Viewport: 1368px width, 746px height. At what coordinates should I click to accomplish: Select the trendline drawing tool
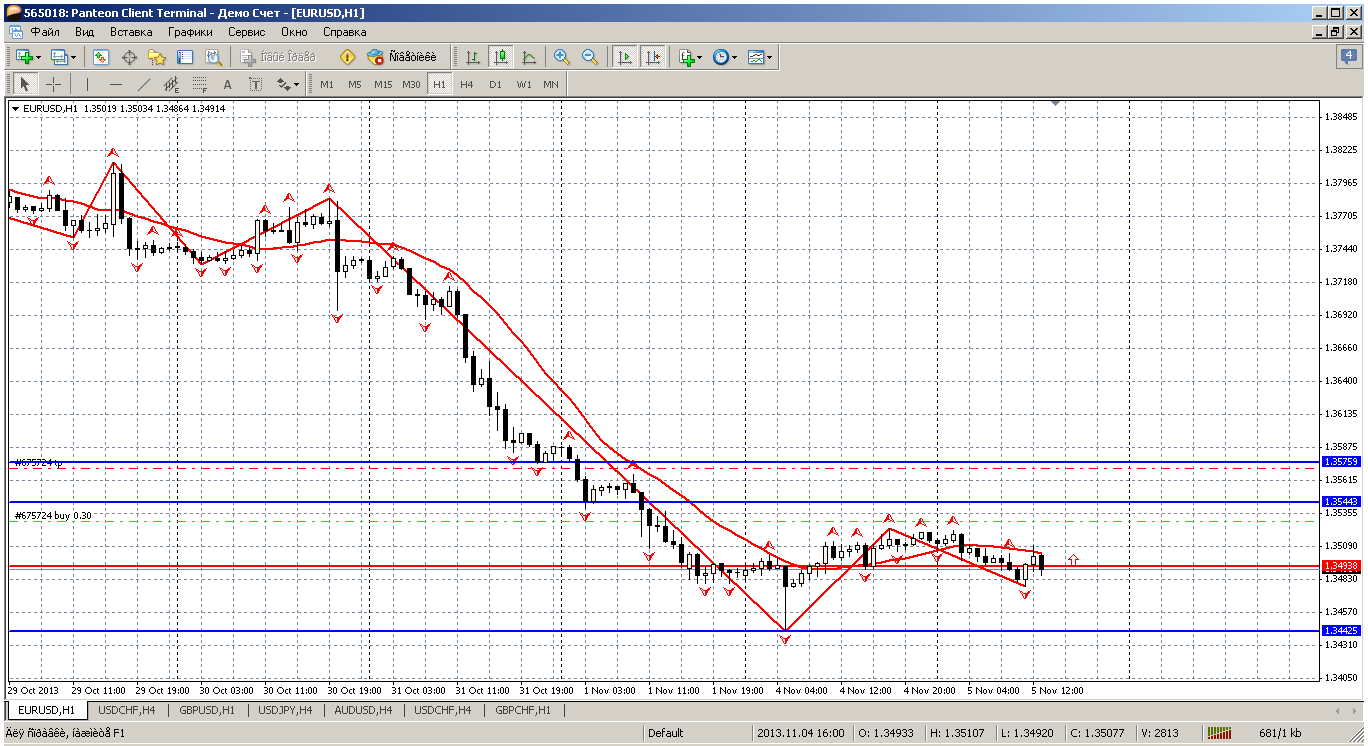point(143,84)
